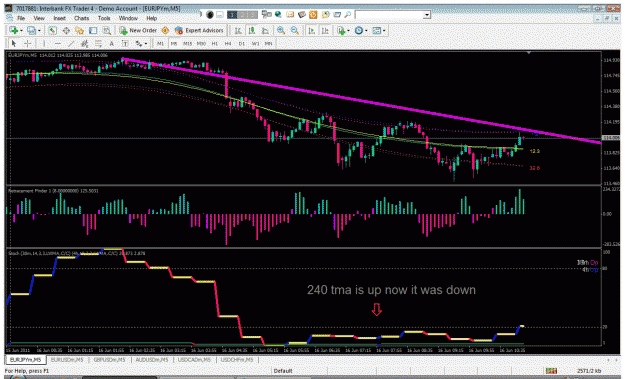
Task: Open the AUDUSDm,M5 chart tab
Action: click(151, 360)
